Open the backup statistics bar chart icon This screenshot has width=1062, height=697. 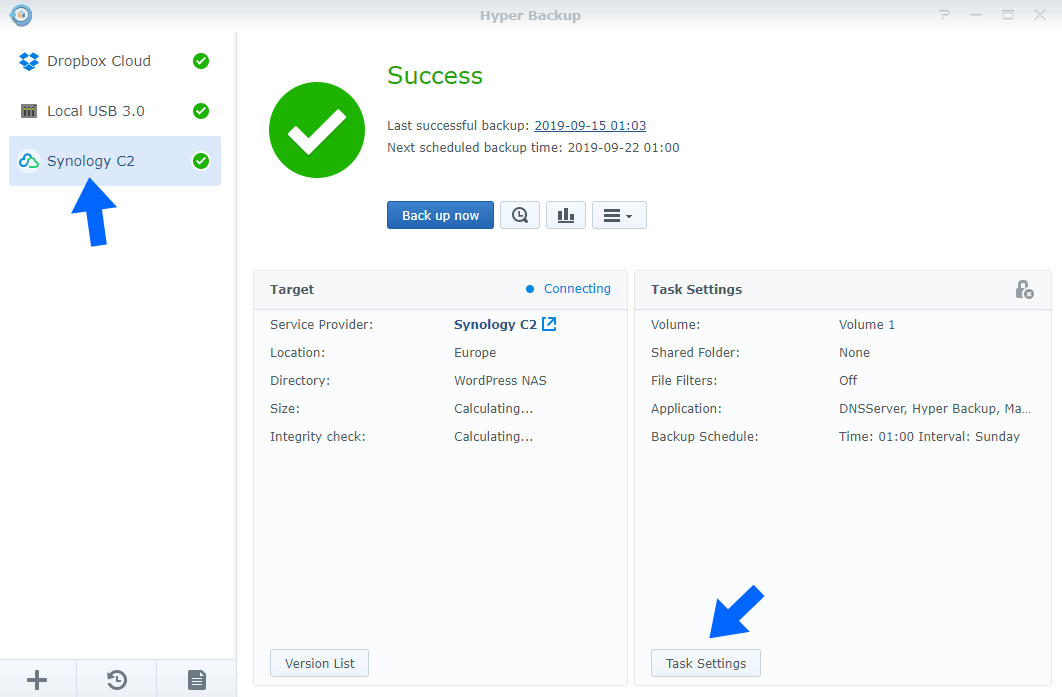(566, 215)
